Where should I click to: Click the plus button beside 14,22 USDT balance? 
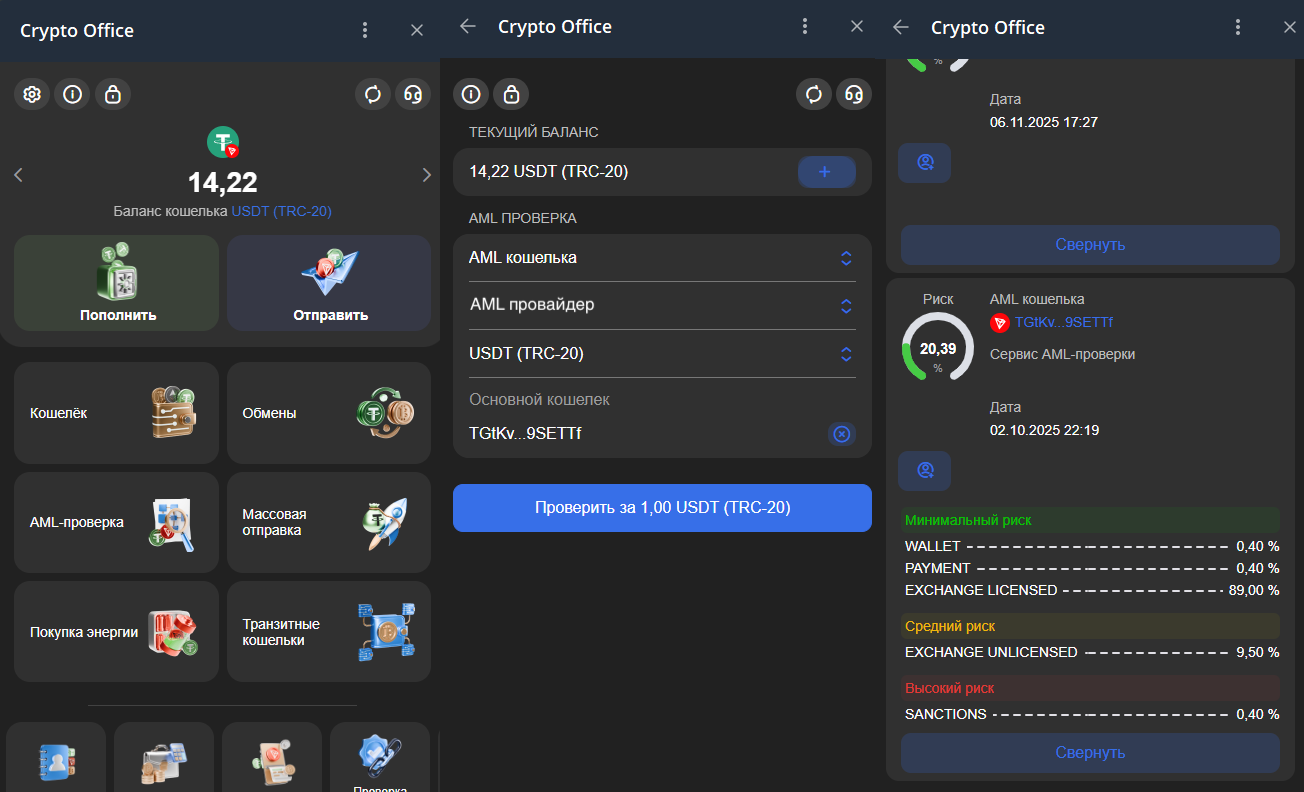(x=826, y=172)
